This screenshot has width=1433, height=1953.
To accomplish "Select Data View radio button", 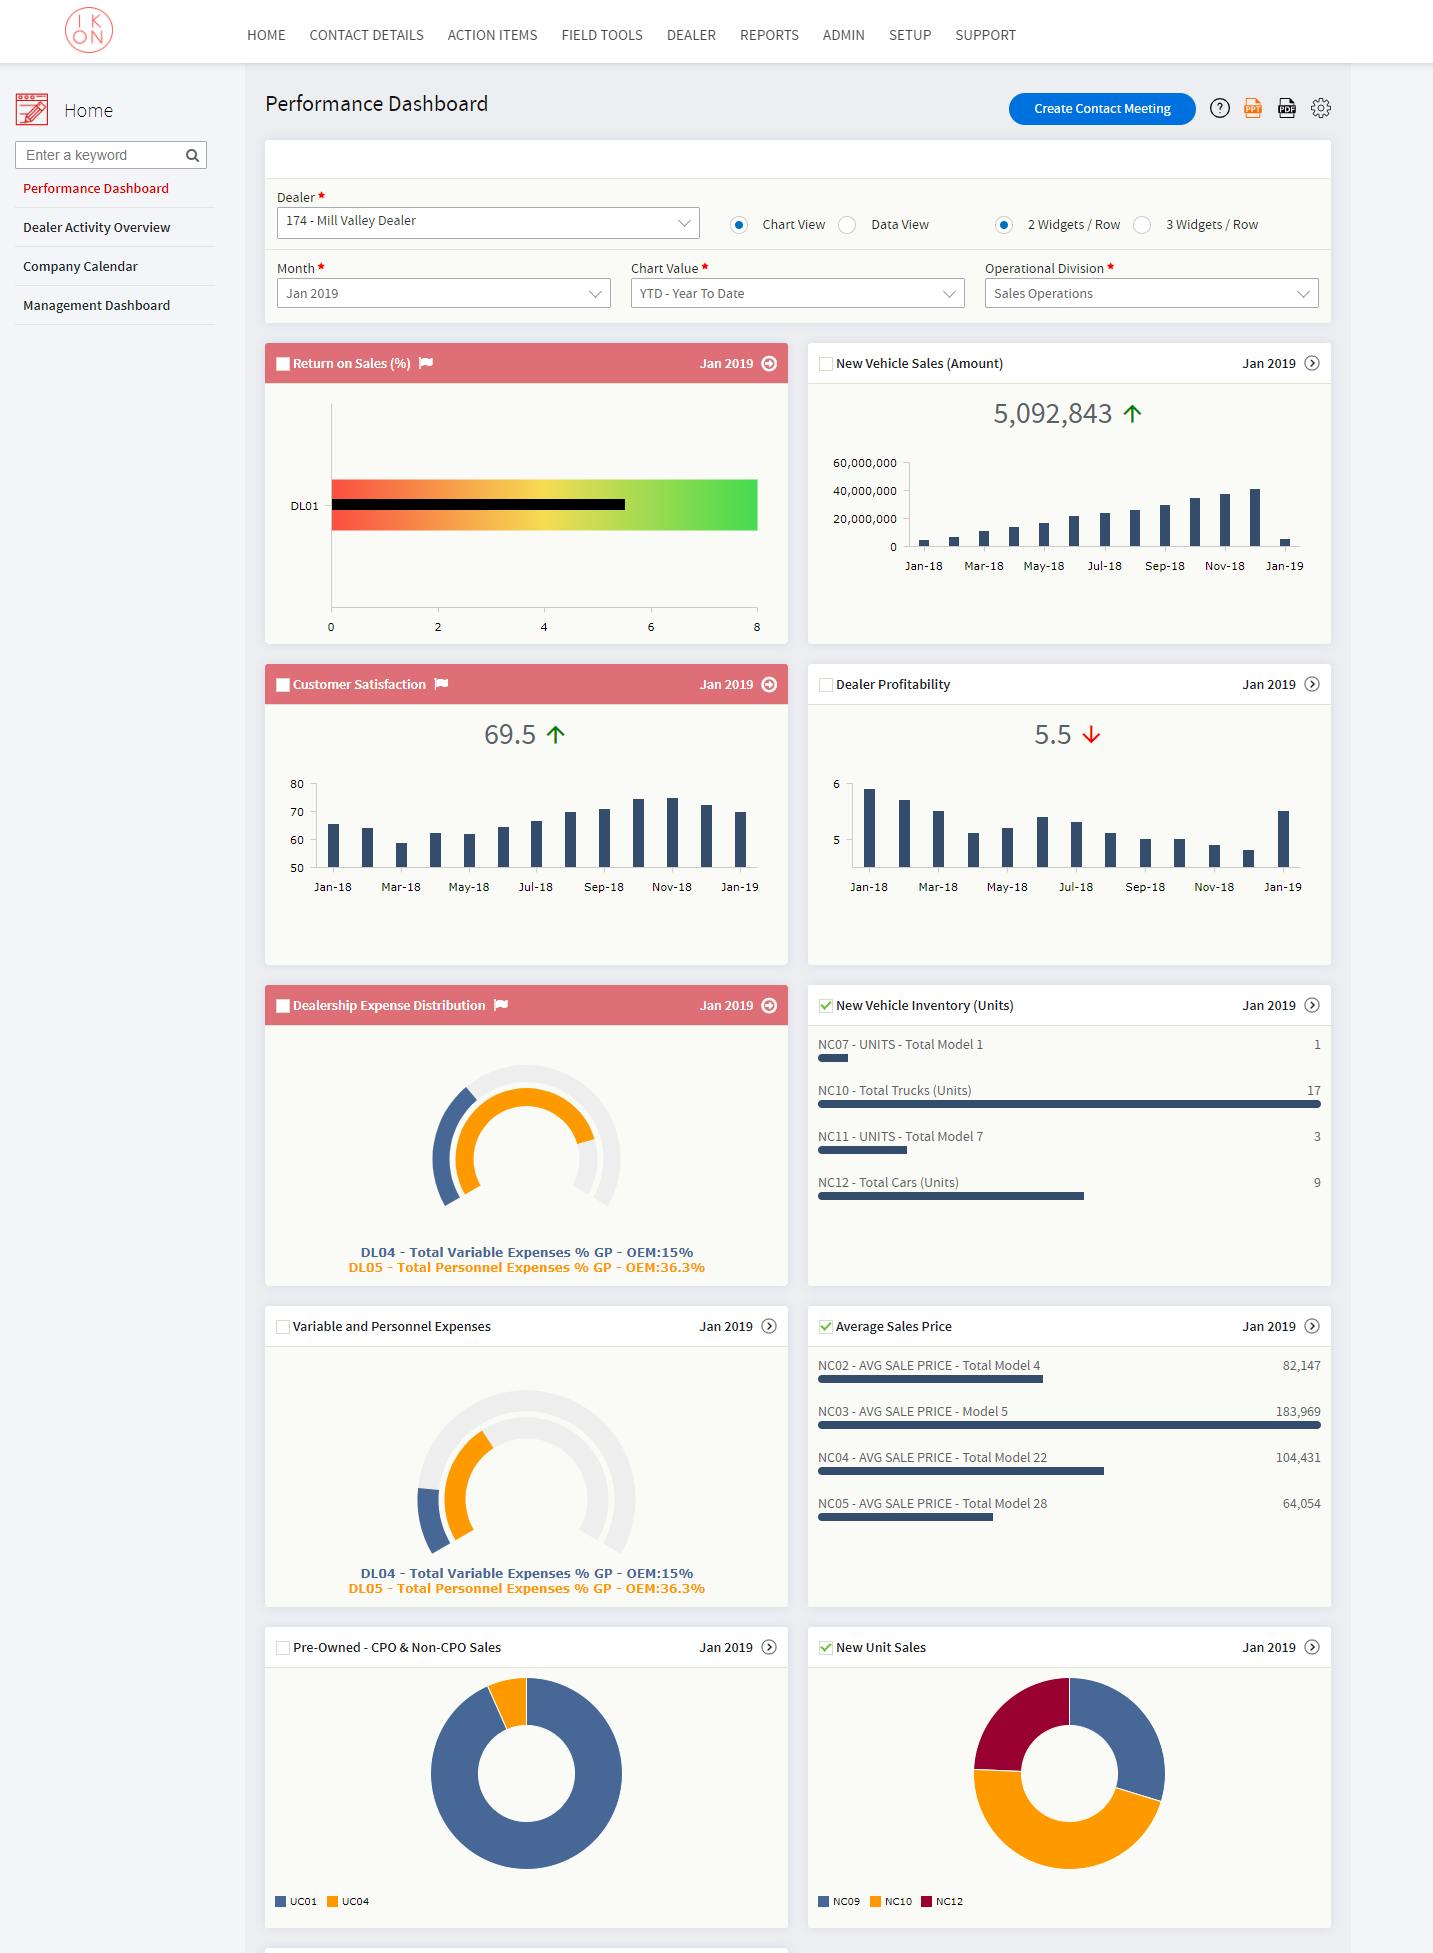I will [x=847, y=225].
